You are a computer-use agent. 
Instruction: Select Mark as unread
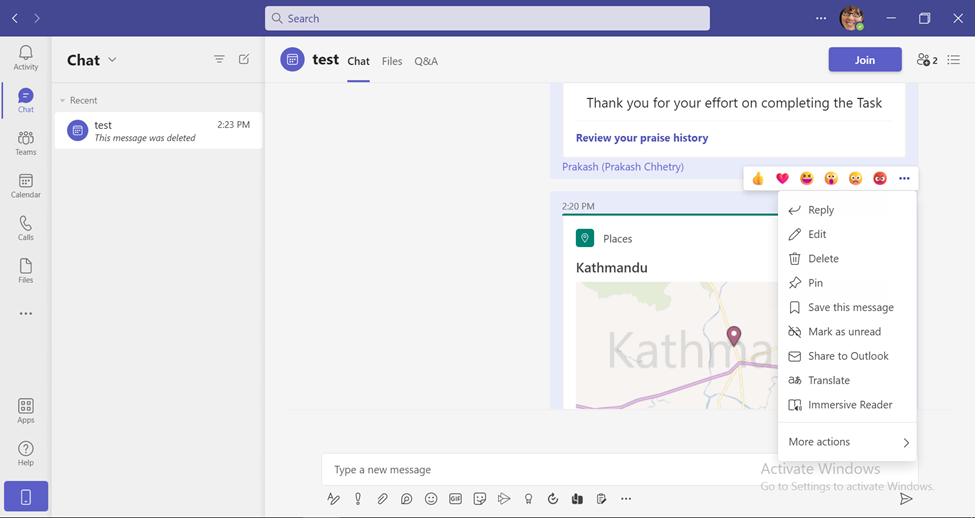click(847, 331)
